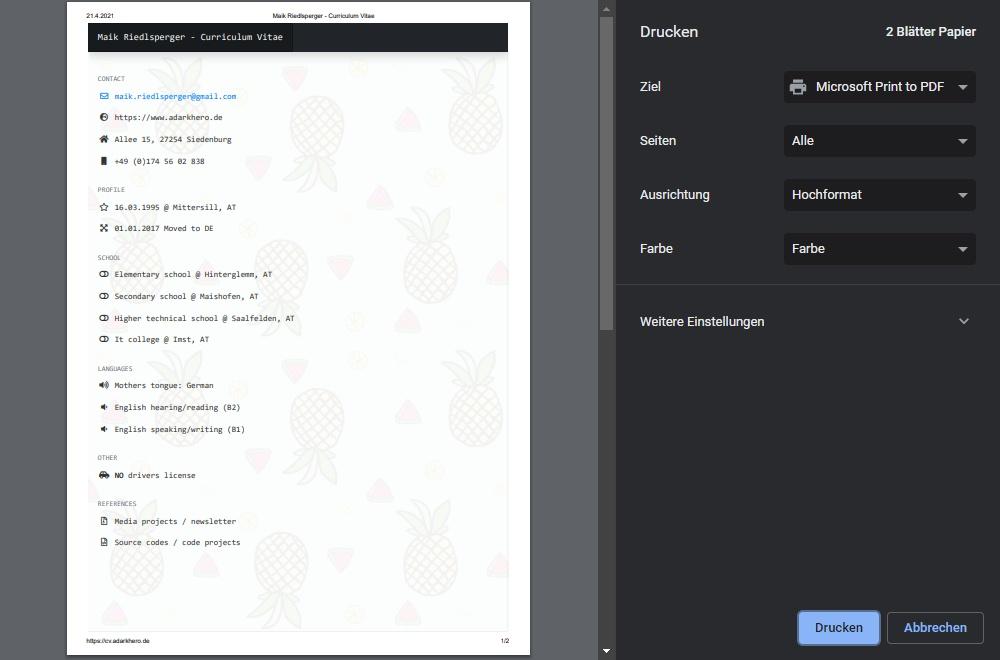The height and width of the screenshot is (660, 1000).
Task: Click the printer icon in Ziel dropdown
Action: (x=798, y=87)
